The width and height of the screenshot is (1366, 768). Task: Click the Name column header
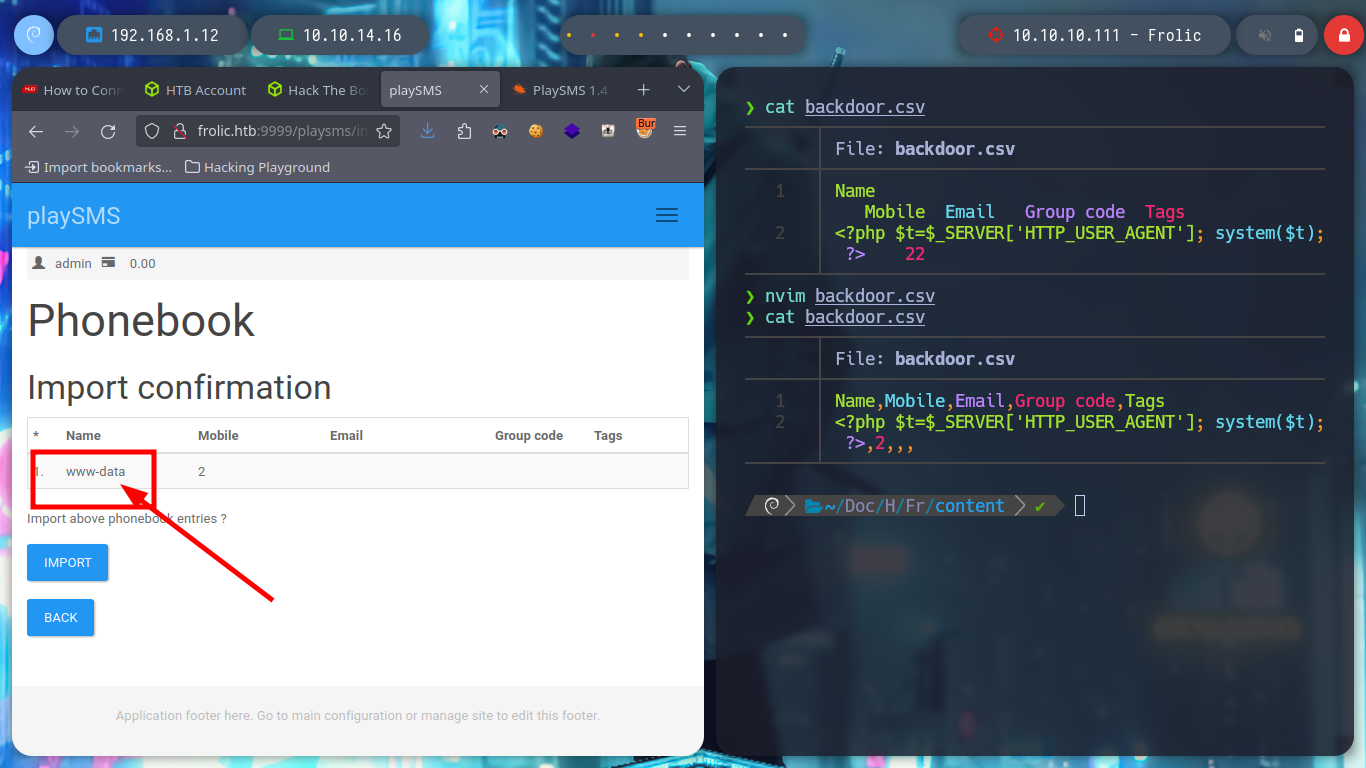[x=83, y=436]
